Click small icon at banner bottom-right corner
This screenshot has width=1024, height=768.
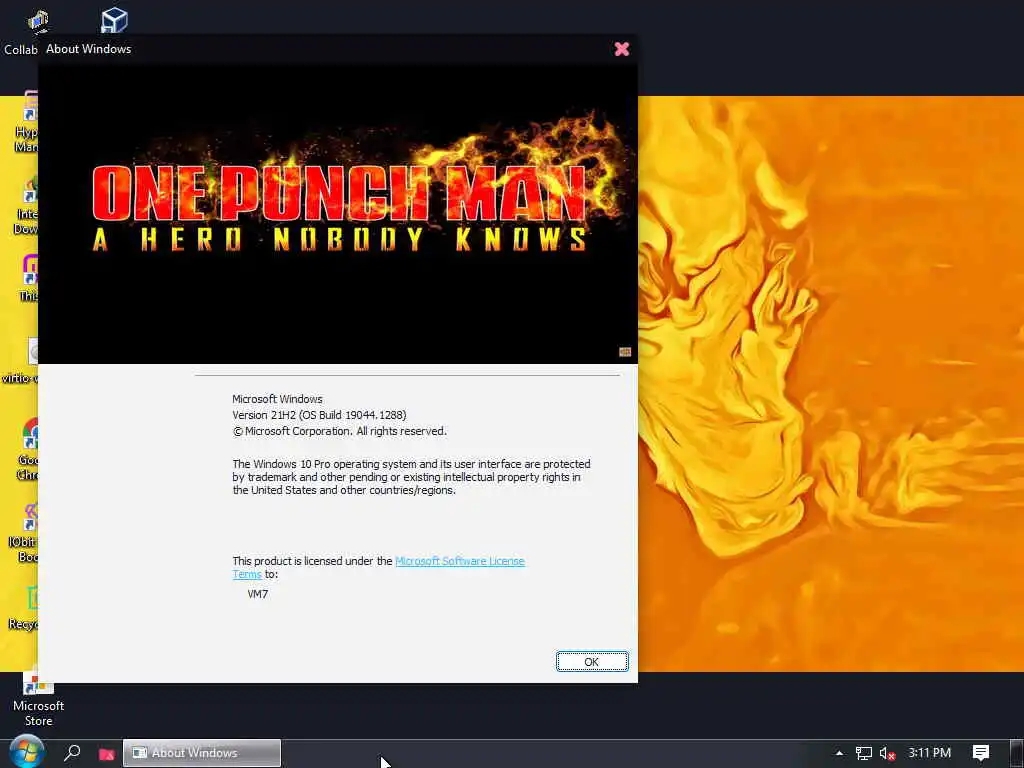[x=625, y=352]
